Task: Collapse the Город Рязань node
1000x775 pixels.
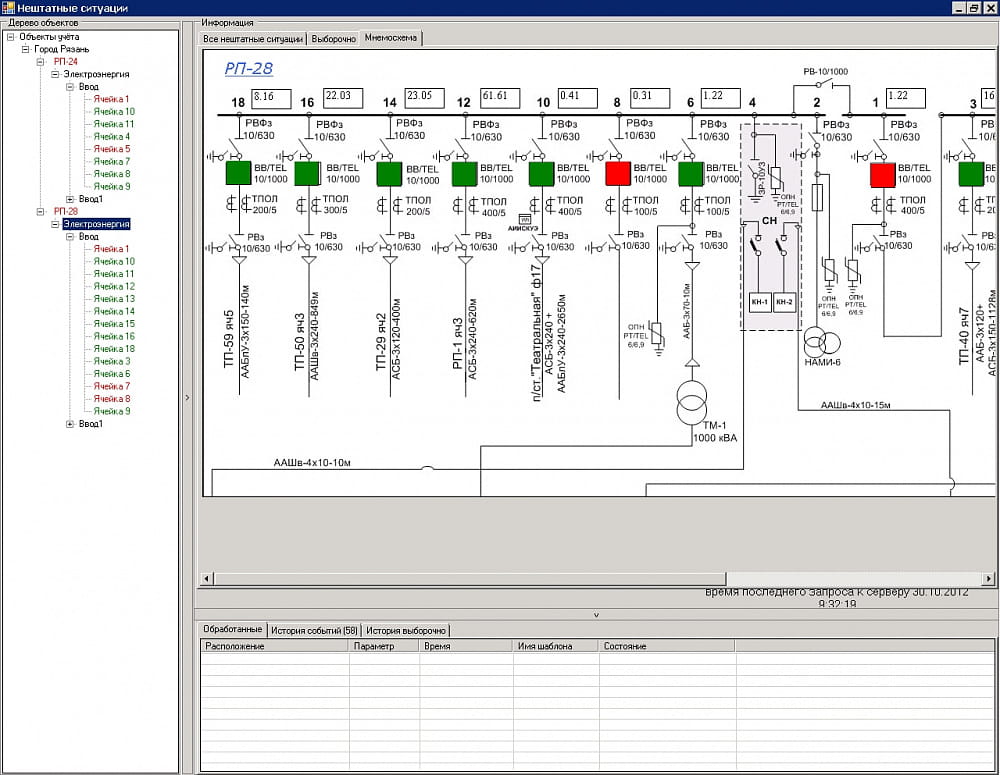Action: click(26, 49)
